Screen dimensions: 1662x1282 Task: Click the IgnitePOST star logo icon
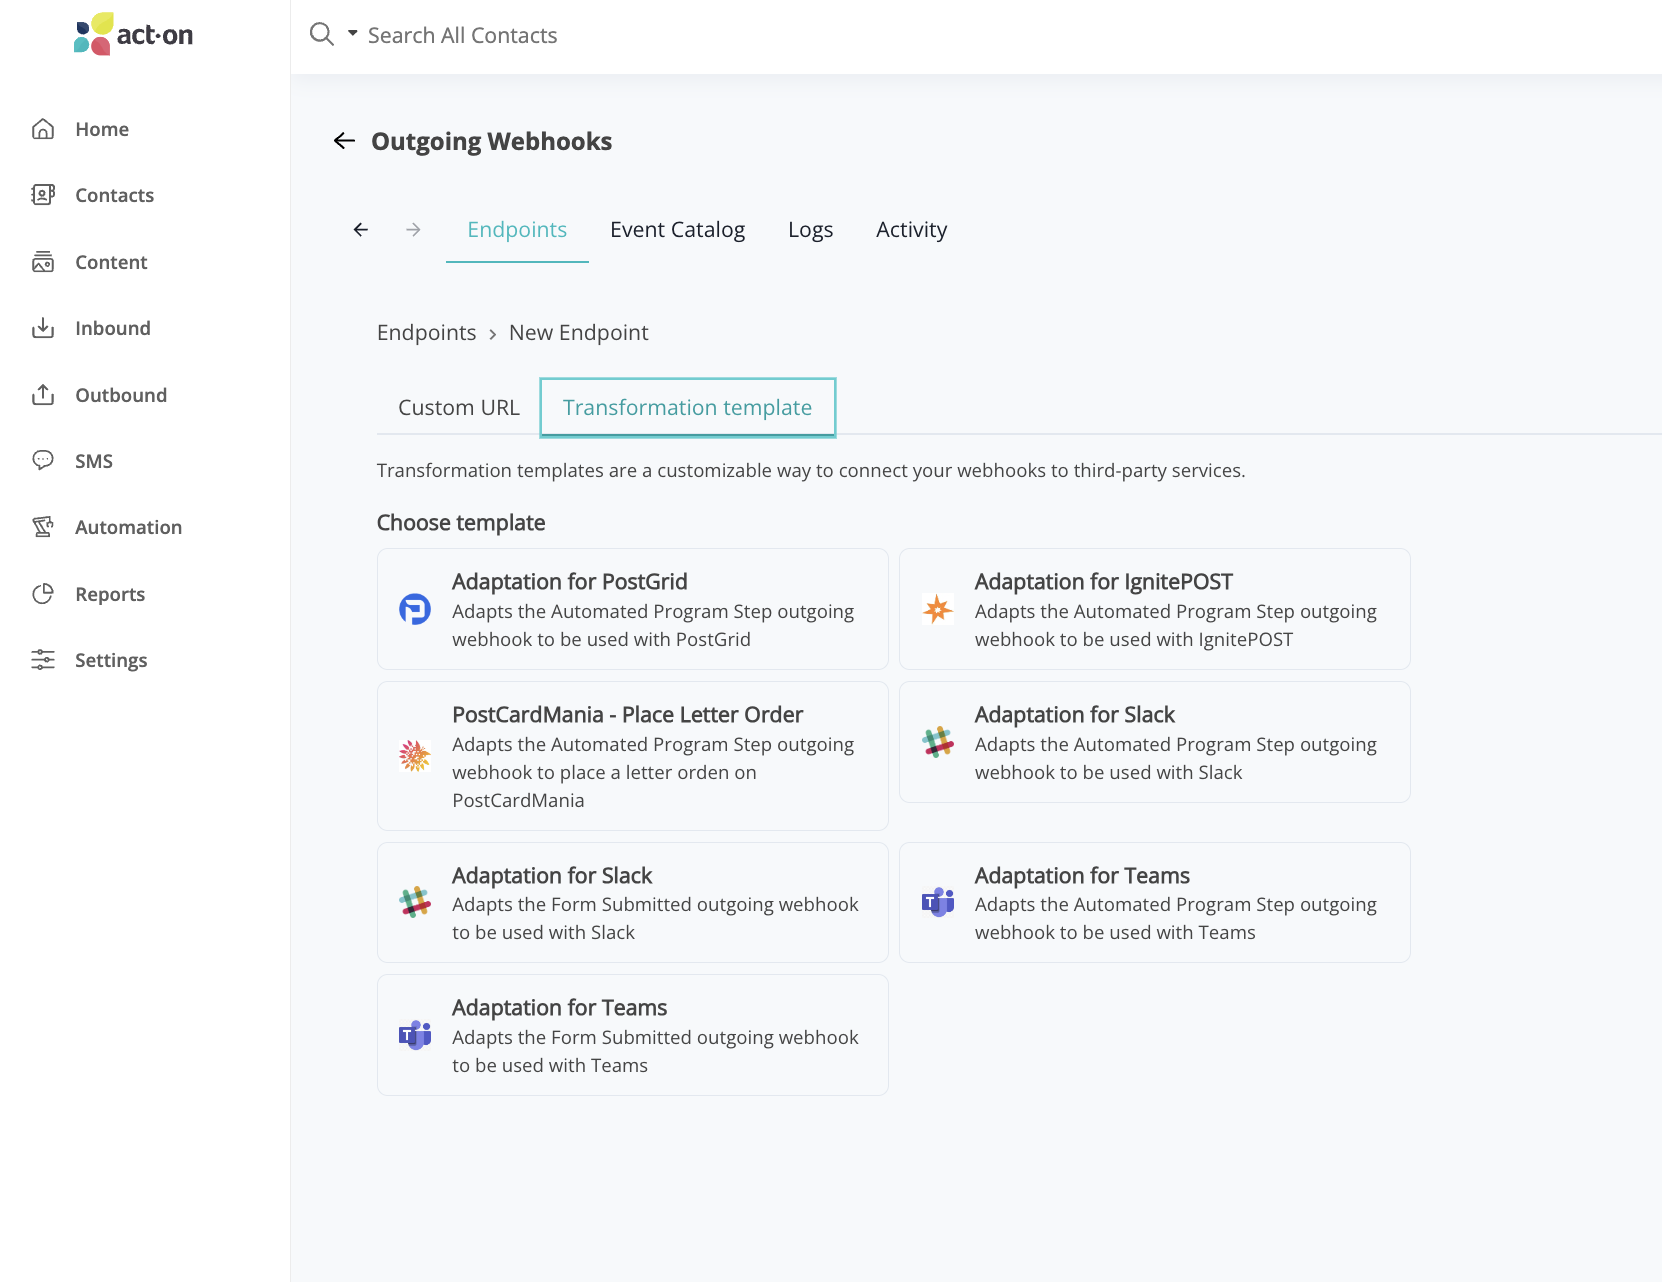938,609
